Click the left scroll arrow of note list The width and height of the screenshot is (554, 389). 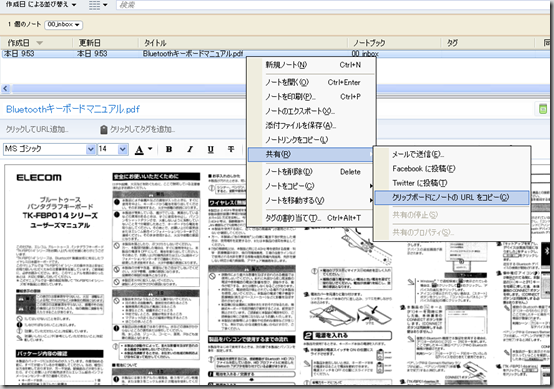tap(5, 88)
